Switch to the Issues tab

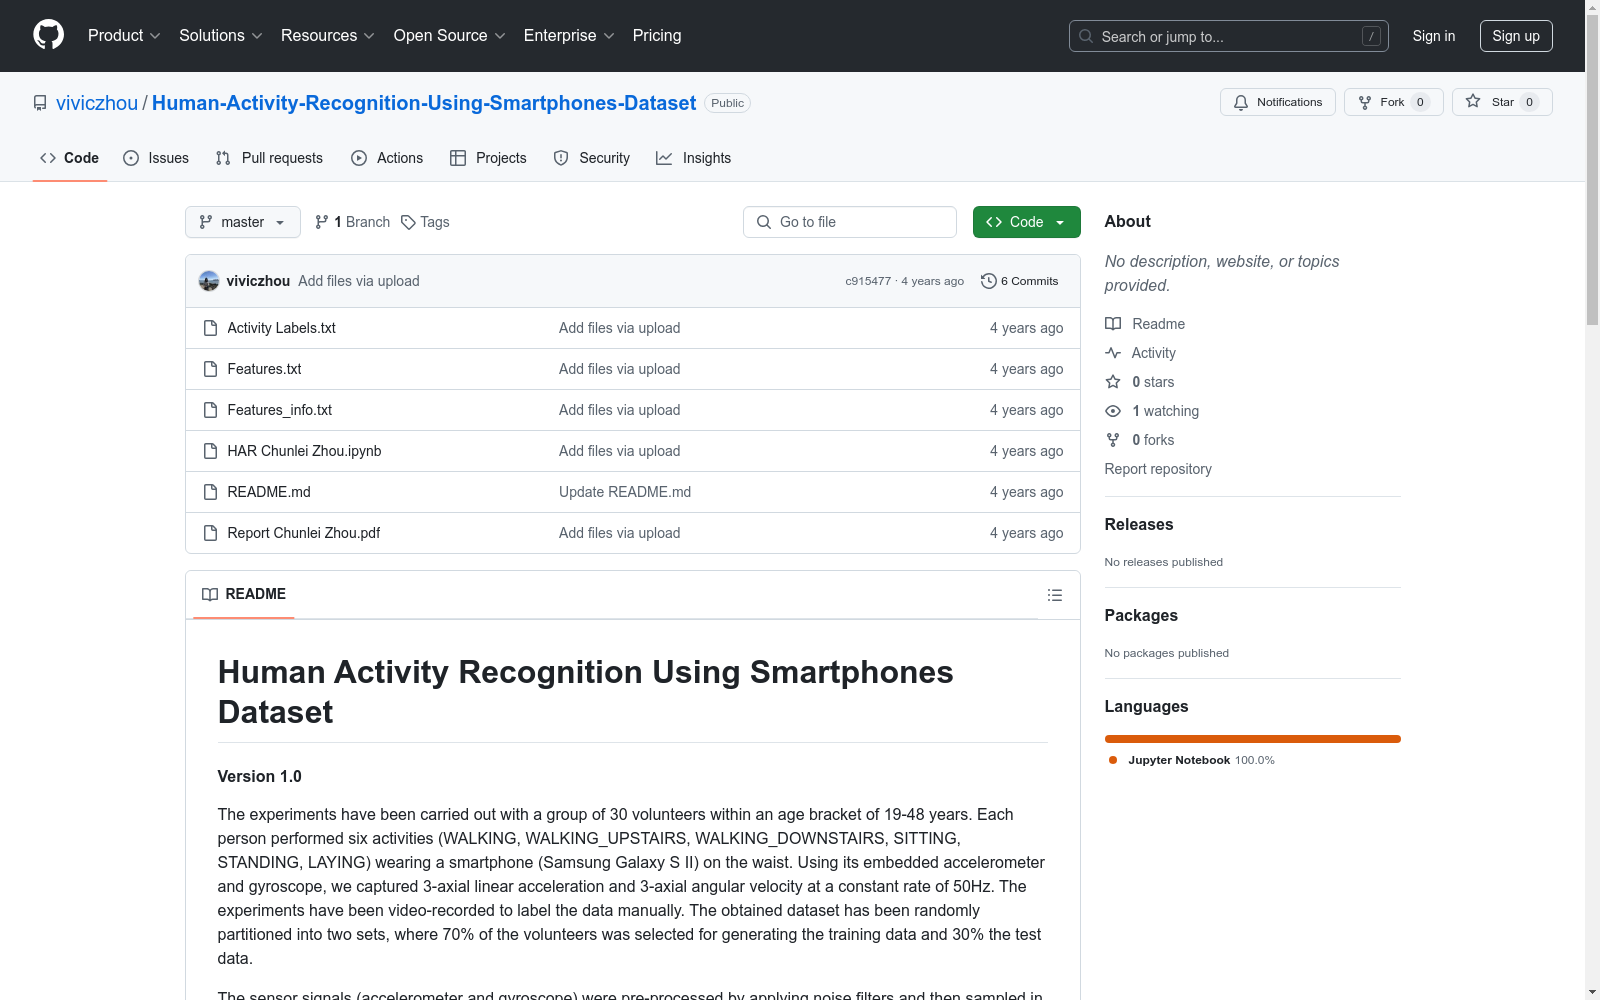(x=156, y=158)
